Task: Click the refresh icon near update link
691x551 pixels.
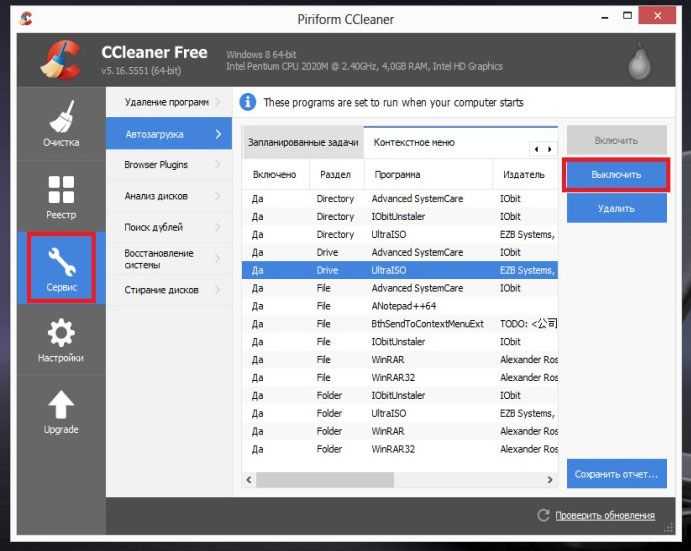Action: click(543, 515)
